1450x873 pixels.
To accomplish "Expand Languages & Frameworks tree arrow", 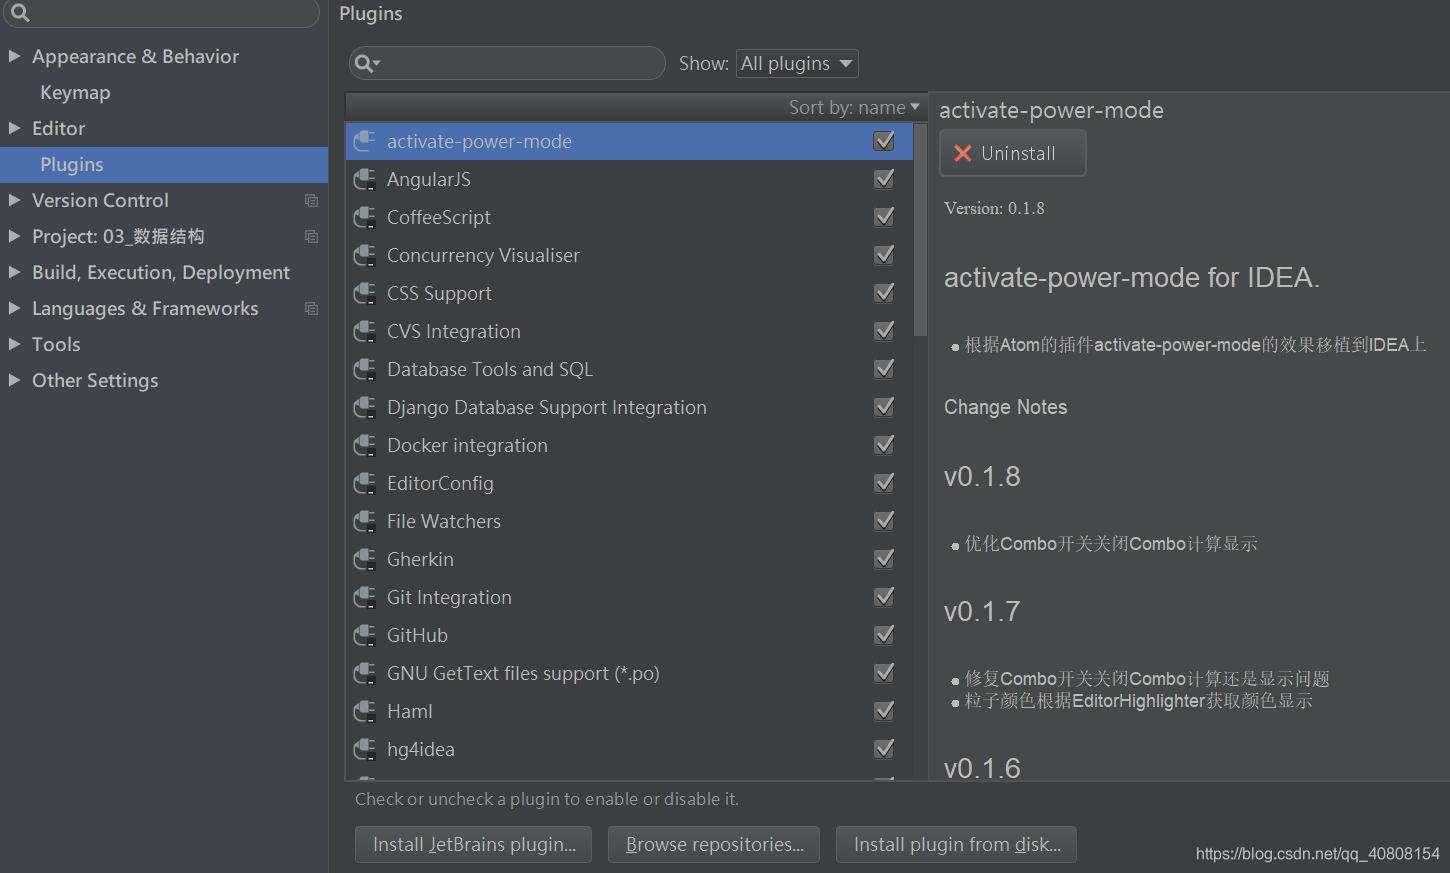I will (14, 308).
